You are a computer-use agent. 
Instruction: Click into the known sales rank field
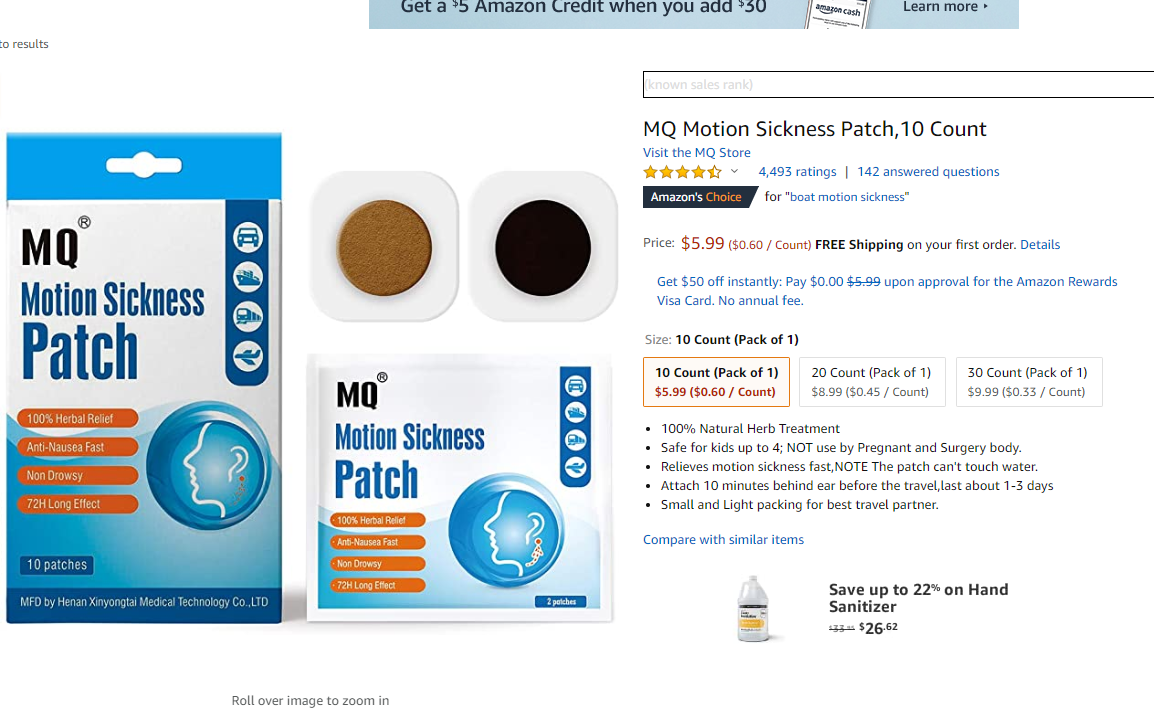click(x=899, y=85)
